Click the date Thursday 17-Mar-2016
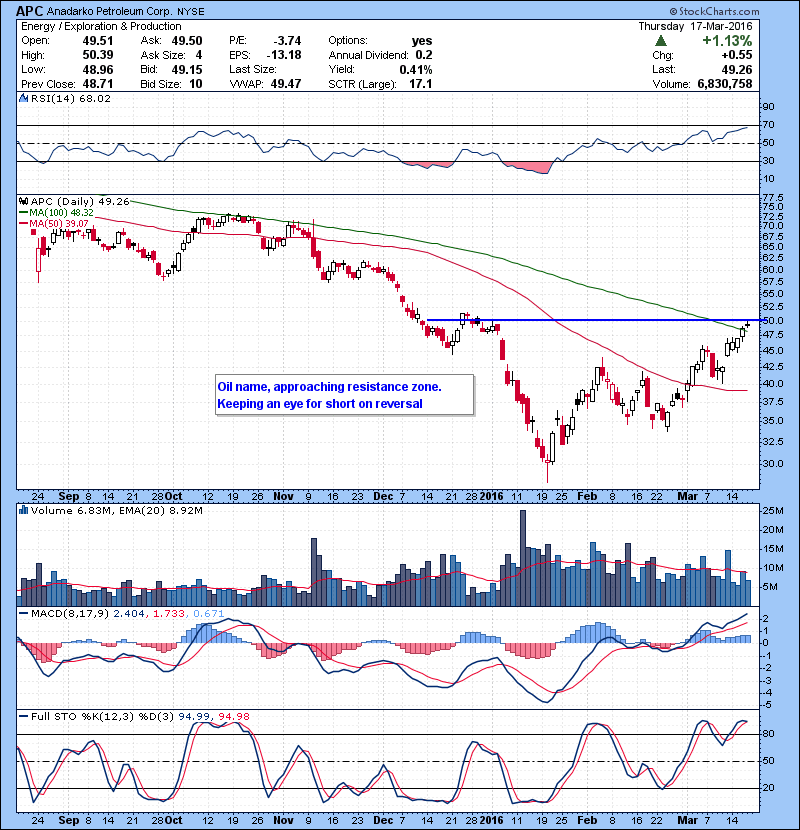 click(695, 26)
